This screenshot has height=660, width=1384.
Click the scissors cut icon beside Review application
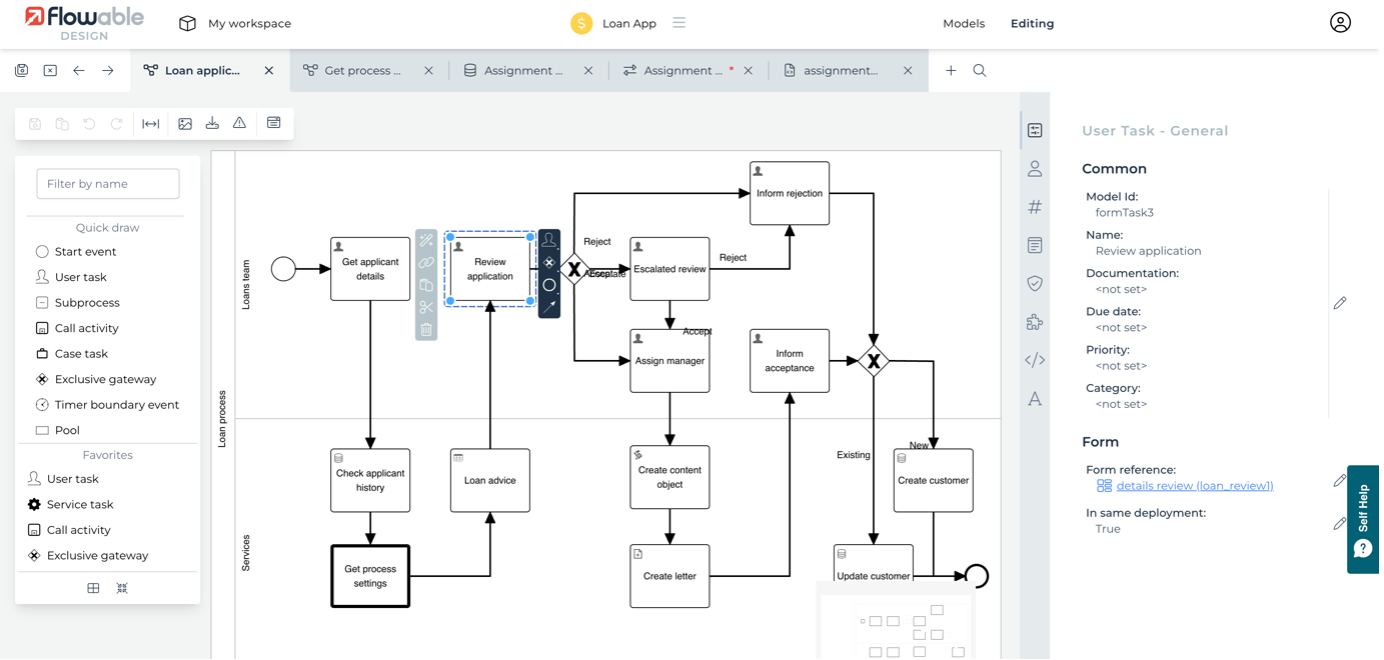[x=426, y=307]
